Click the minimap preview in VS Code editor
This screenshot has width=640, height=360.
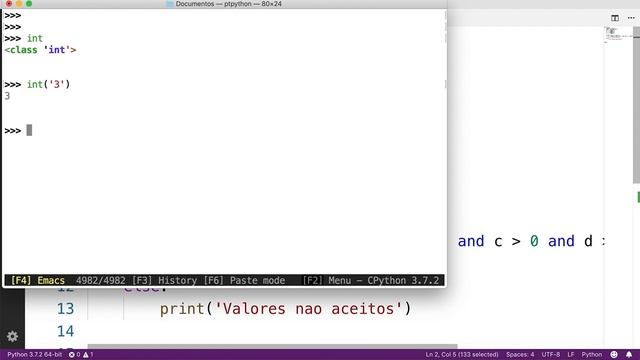[x=618, y=35]
